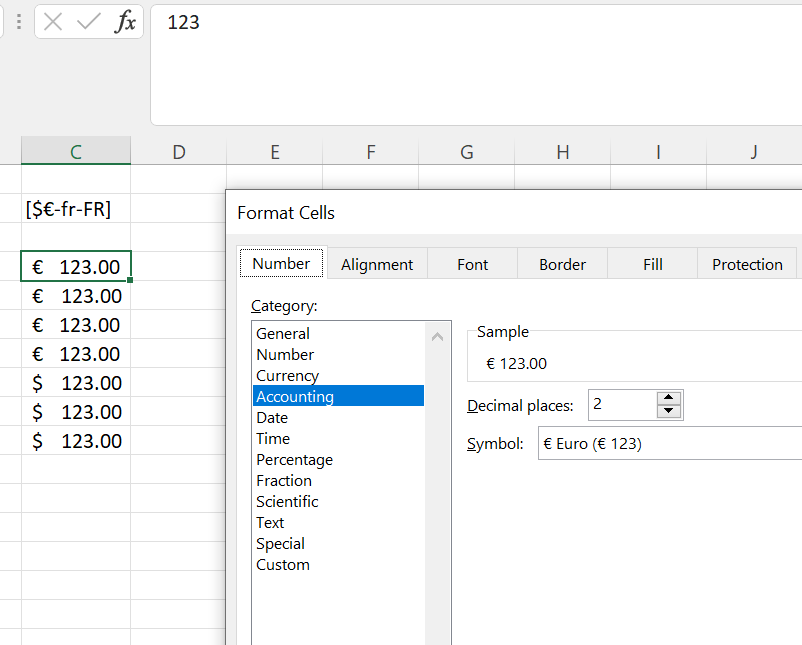
Task: Select Time in the Category list
Action: pos(339,438)
